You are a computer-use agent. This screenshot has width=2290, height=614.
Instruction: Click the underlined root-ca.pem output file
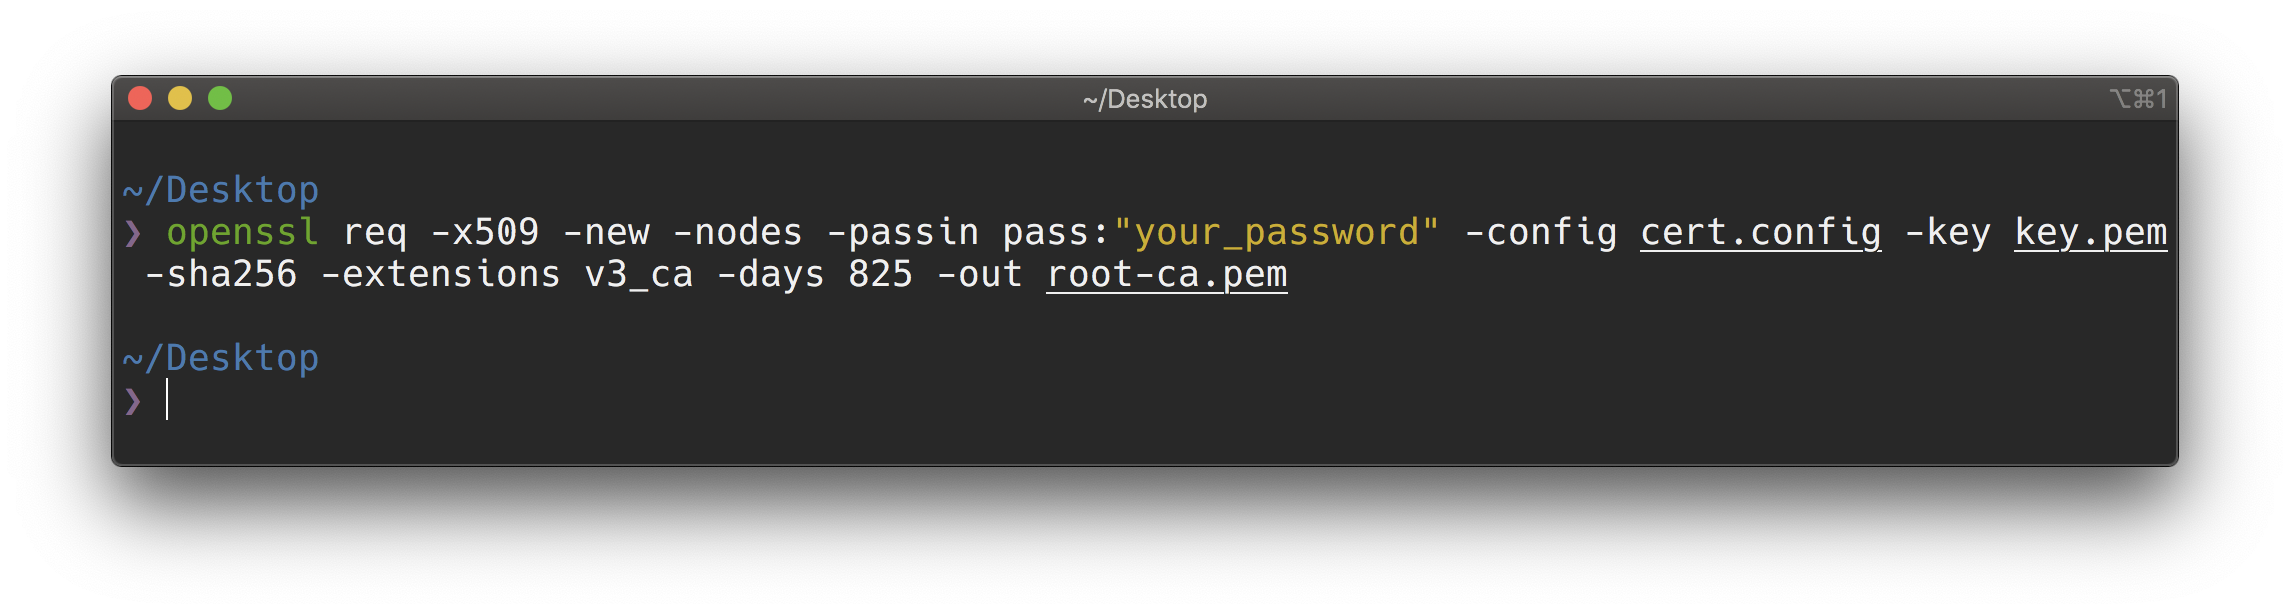(1167, 274)
